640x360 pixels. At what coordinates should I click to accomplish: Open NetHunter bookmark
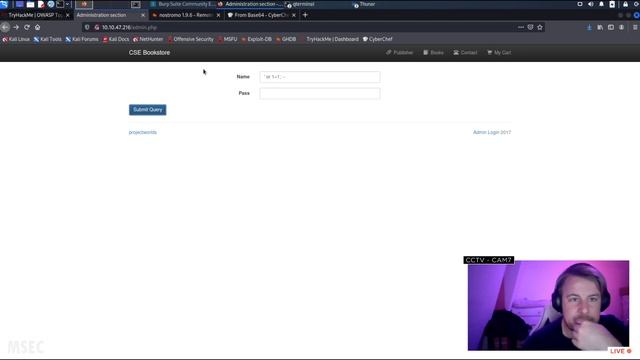click(148, 39)
